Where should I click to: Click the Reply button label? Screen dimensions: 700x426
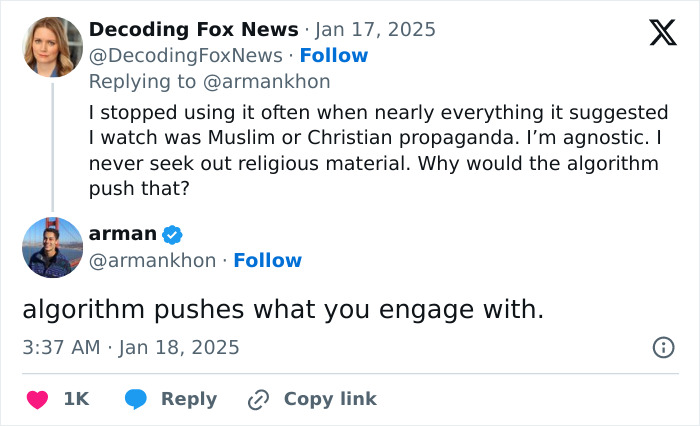(x=189, y=399)
